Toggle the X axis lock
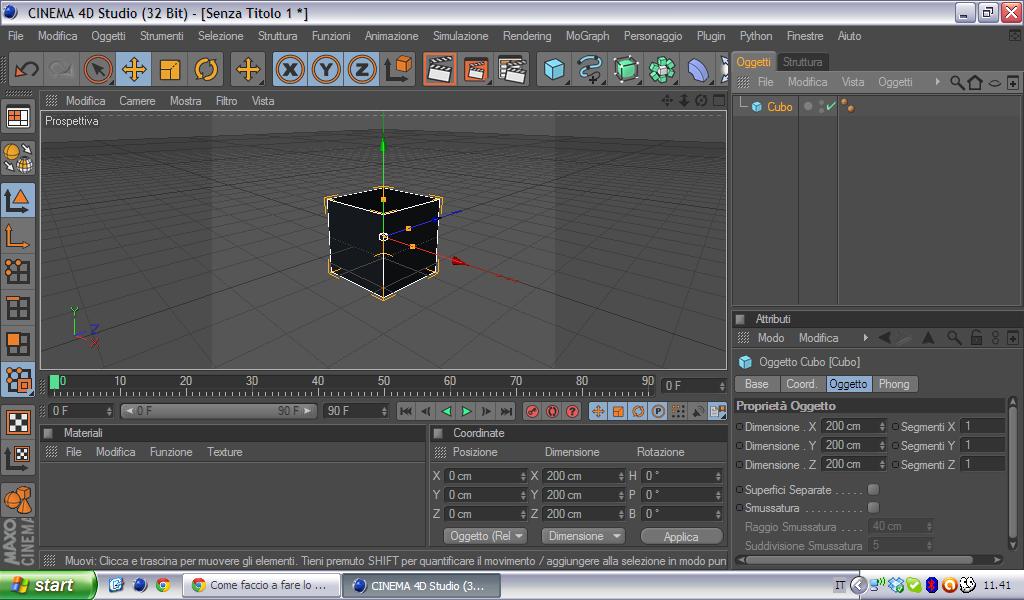This screenshot has width=1024, height=600. coord(290,69)
